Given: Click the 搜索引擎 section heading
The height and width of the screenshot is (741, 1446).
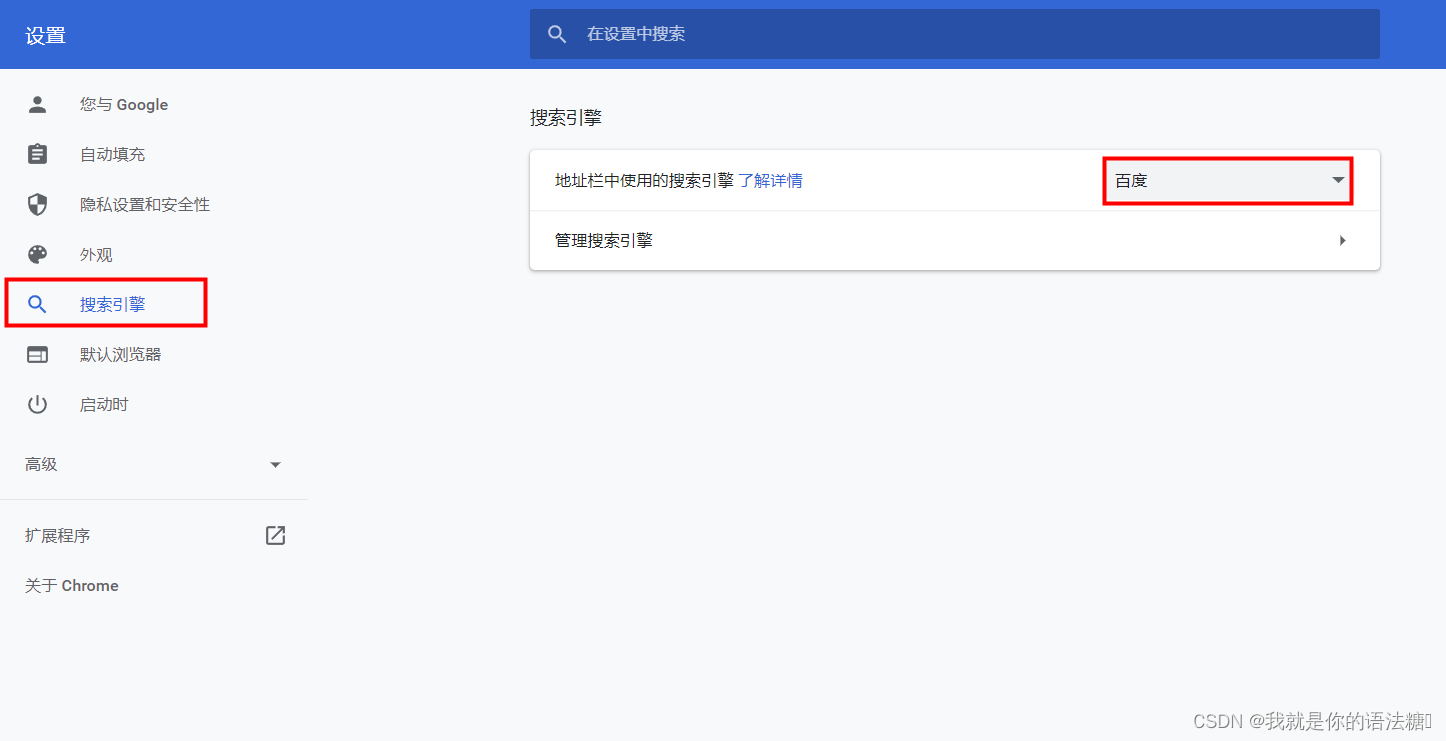Looking at the screenshot, I should (x=566, y=117).
